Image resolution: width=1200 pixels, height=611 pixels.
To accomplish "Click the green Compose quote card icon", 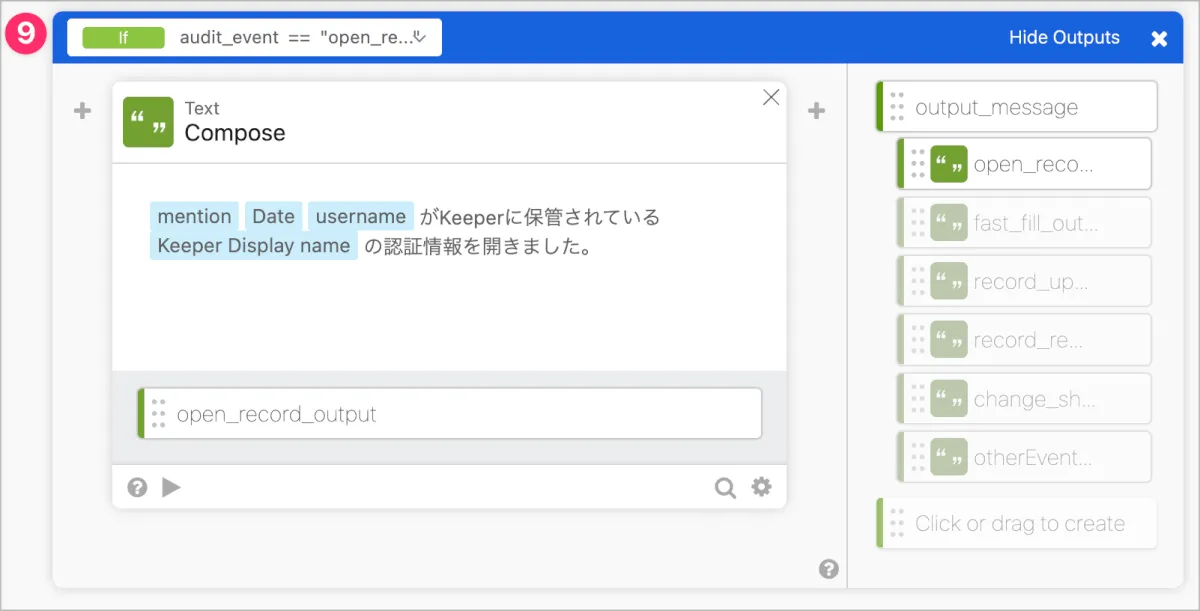I will pyautogui.click(x=148, y=122).
